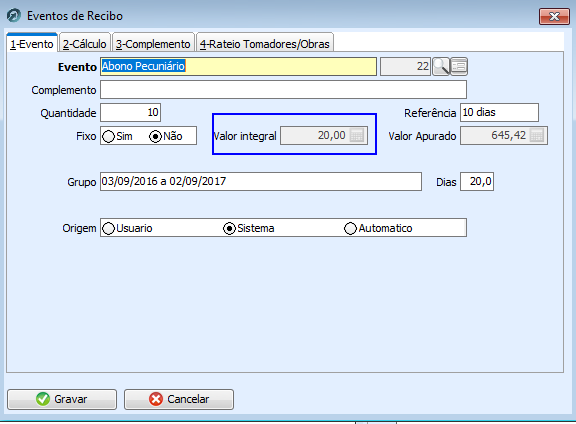Choose Usuario as the Origem
576x424 pixels.
tap(108, 228)
